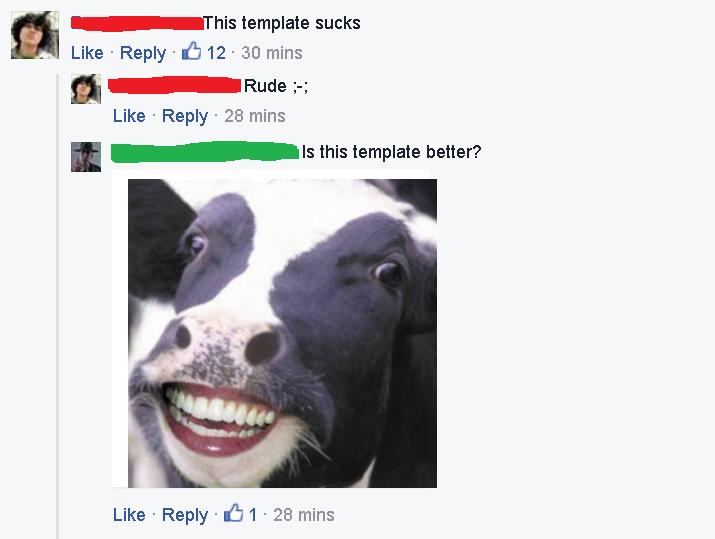Open the single-like count under the cow image
The image size is (715, 539).
(253, 515)
